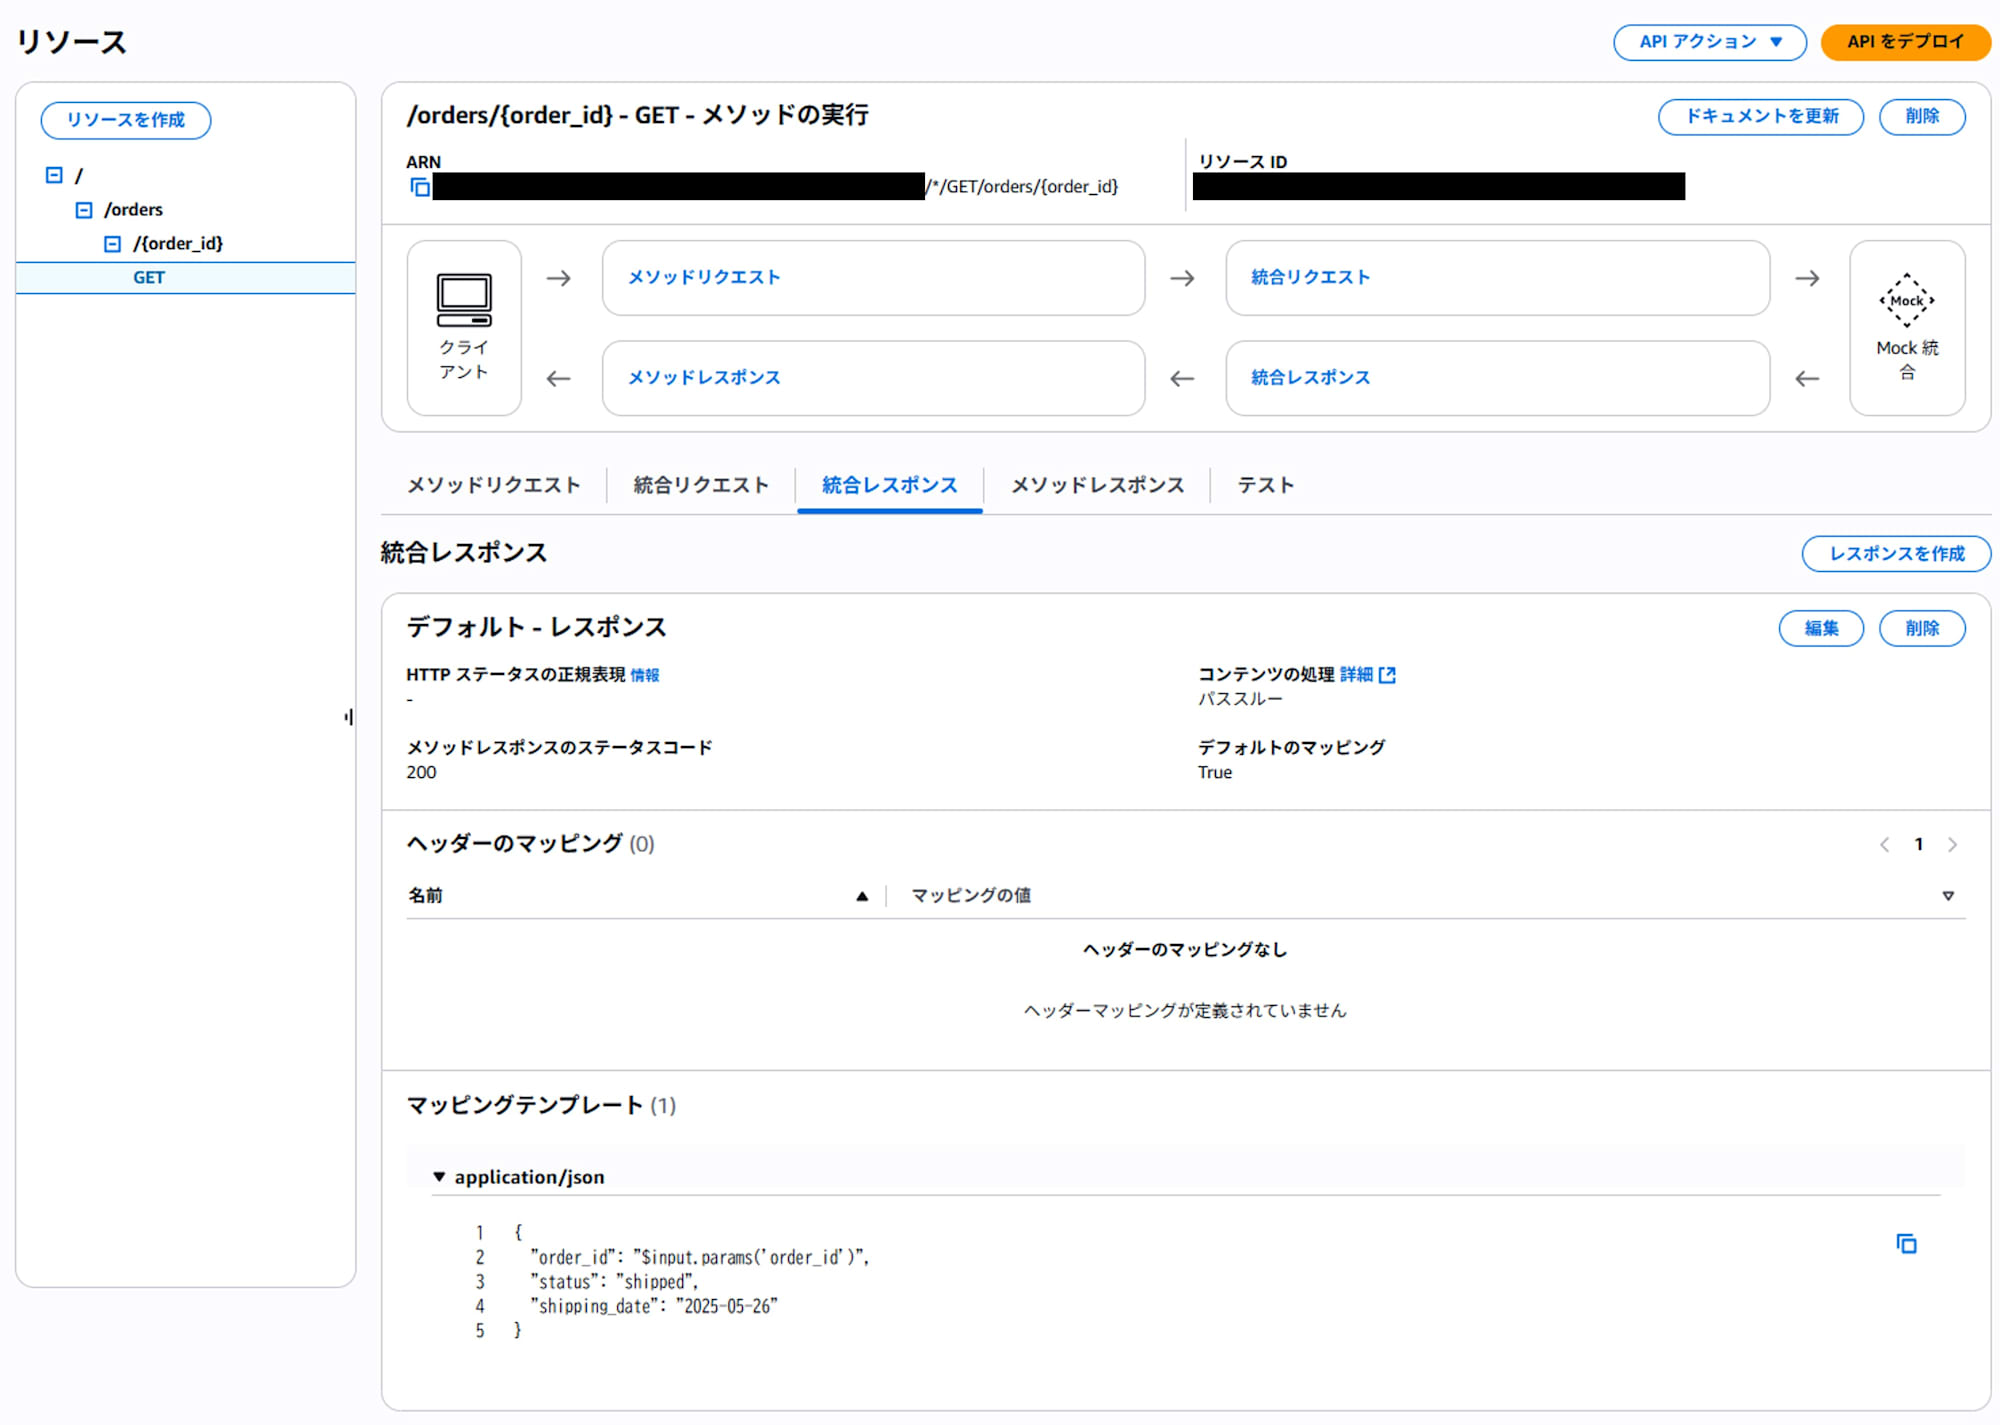2000x1425 pixels.
Task: Go to previous header mapping page
Action: (x=1884, y=845)
